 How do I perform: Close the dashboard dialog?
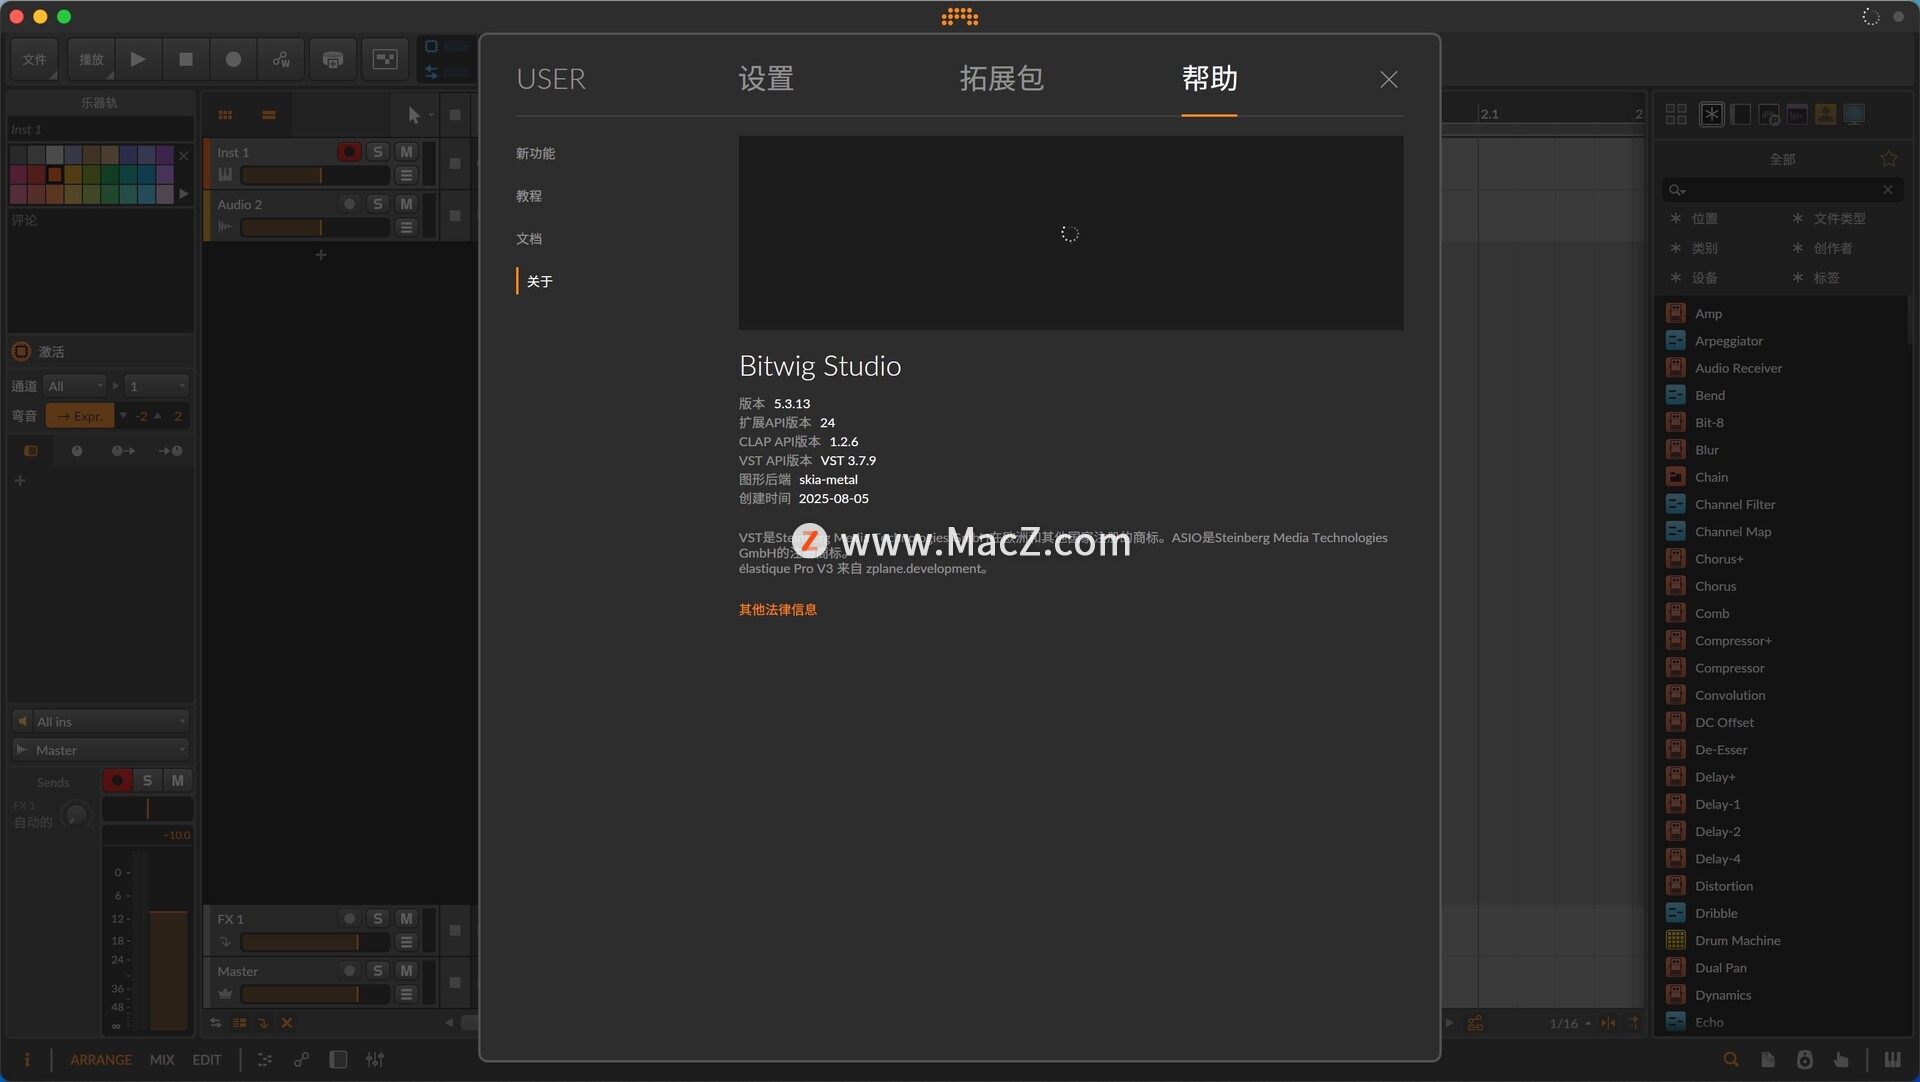click(x=1388, y=79)
